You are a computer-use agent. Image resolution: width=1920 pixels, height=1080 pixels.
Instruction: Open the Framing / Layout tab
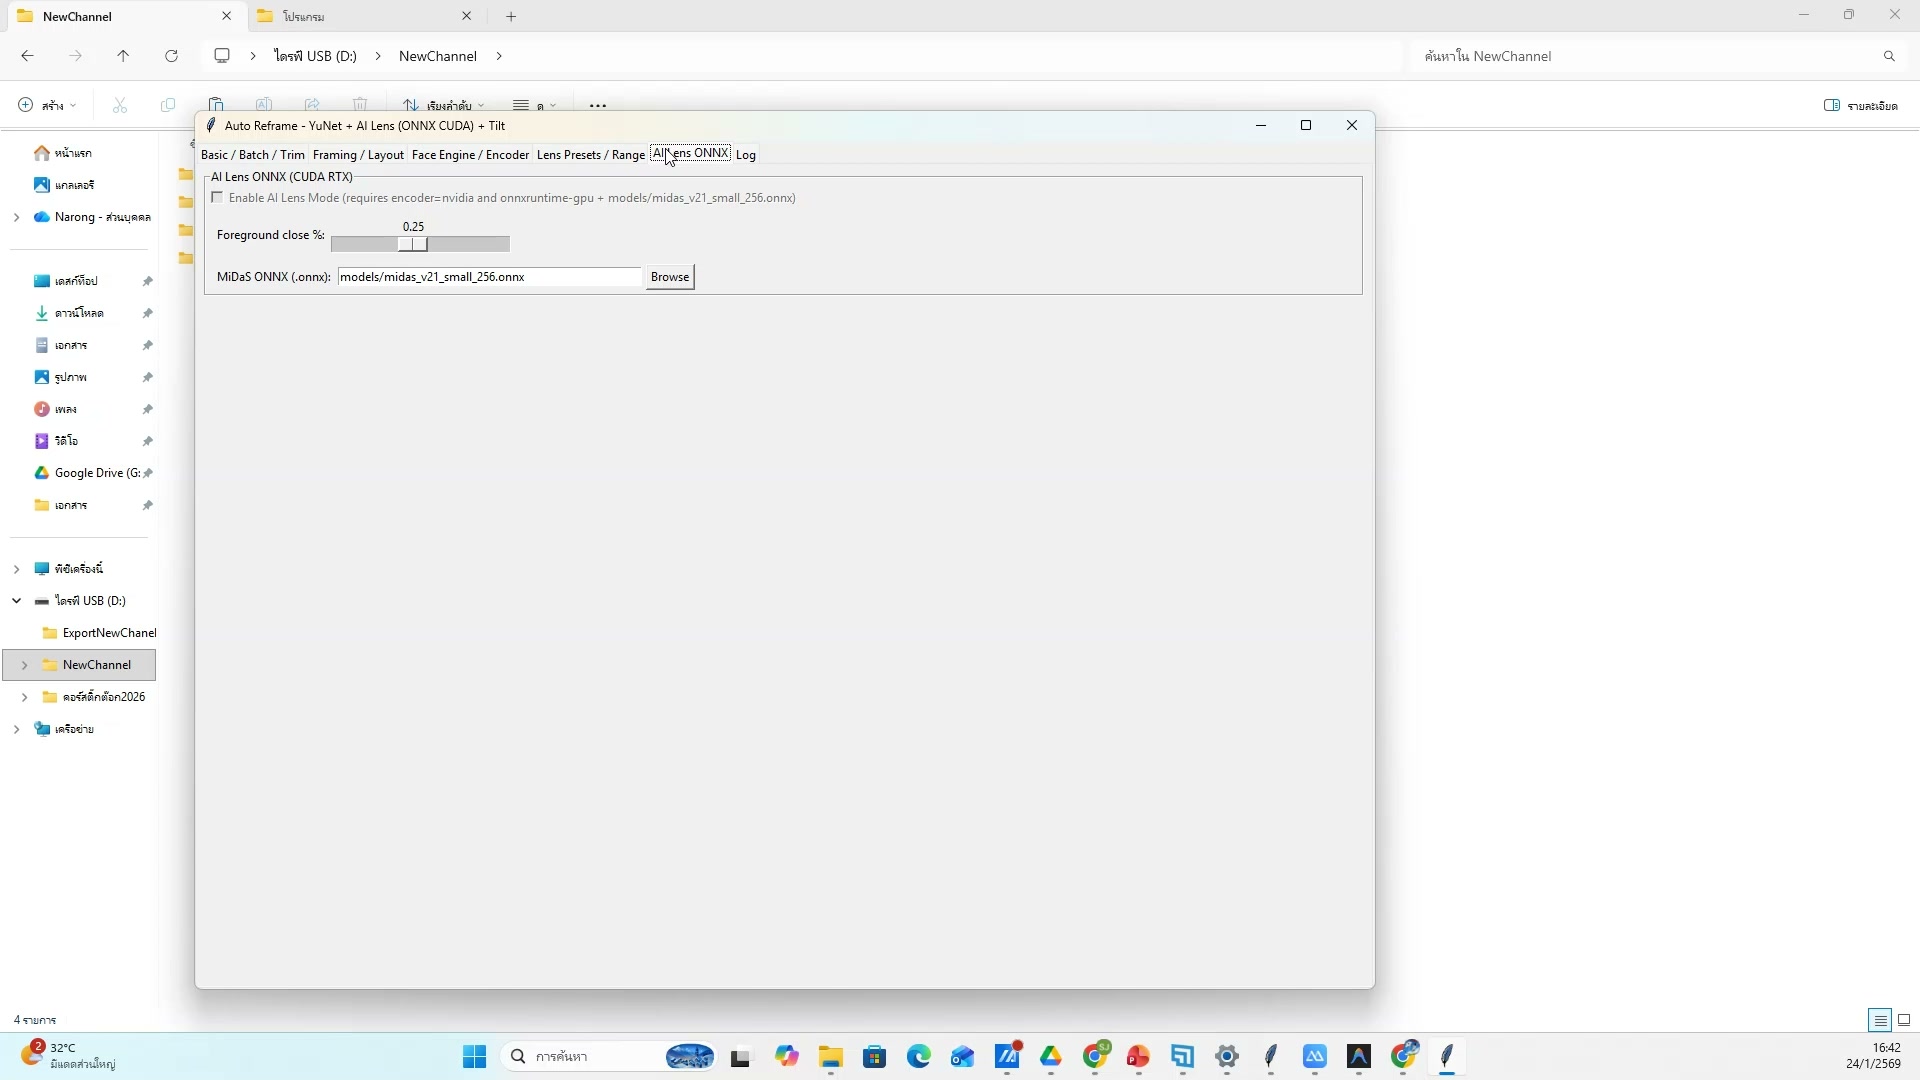click(358, 155)
